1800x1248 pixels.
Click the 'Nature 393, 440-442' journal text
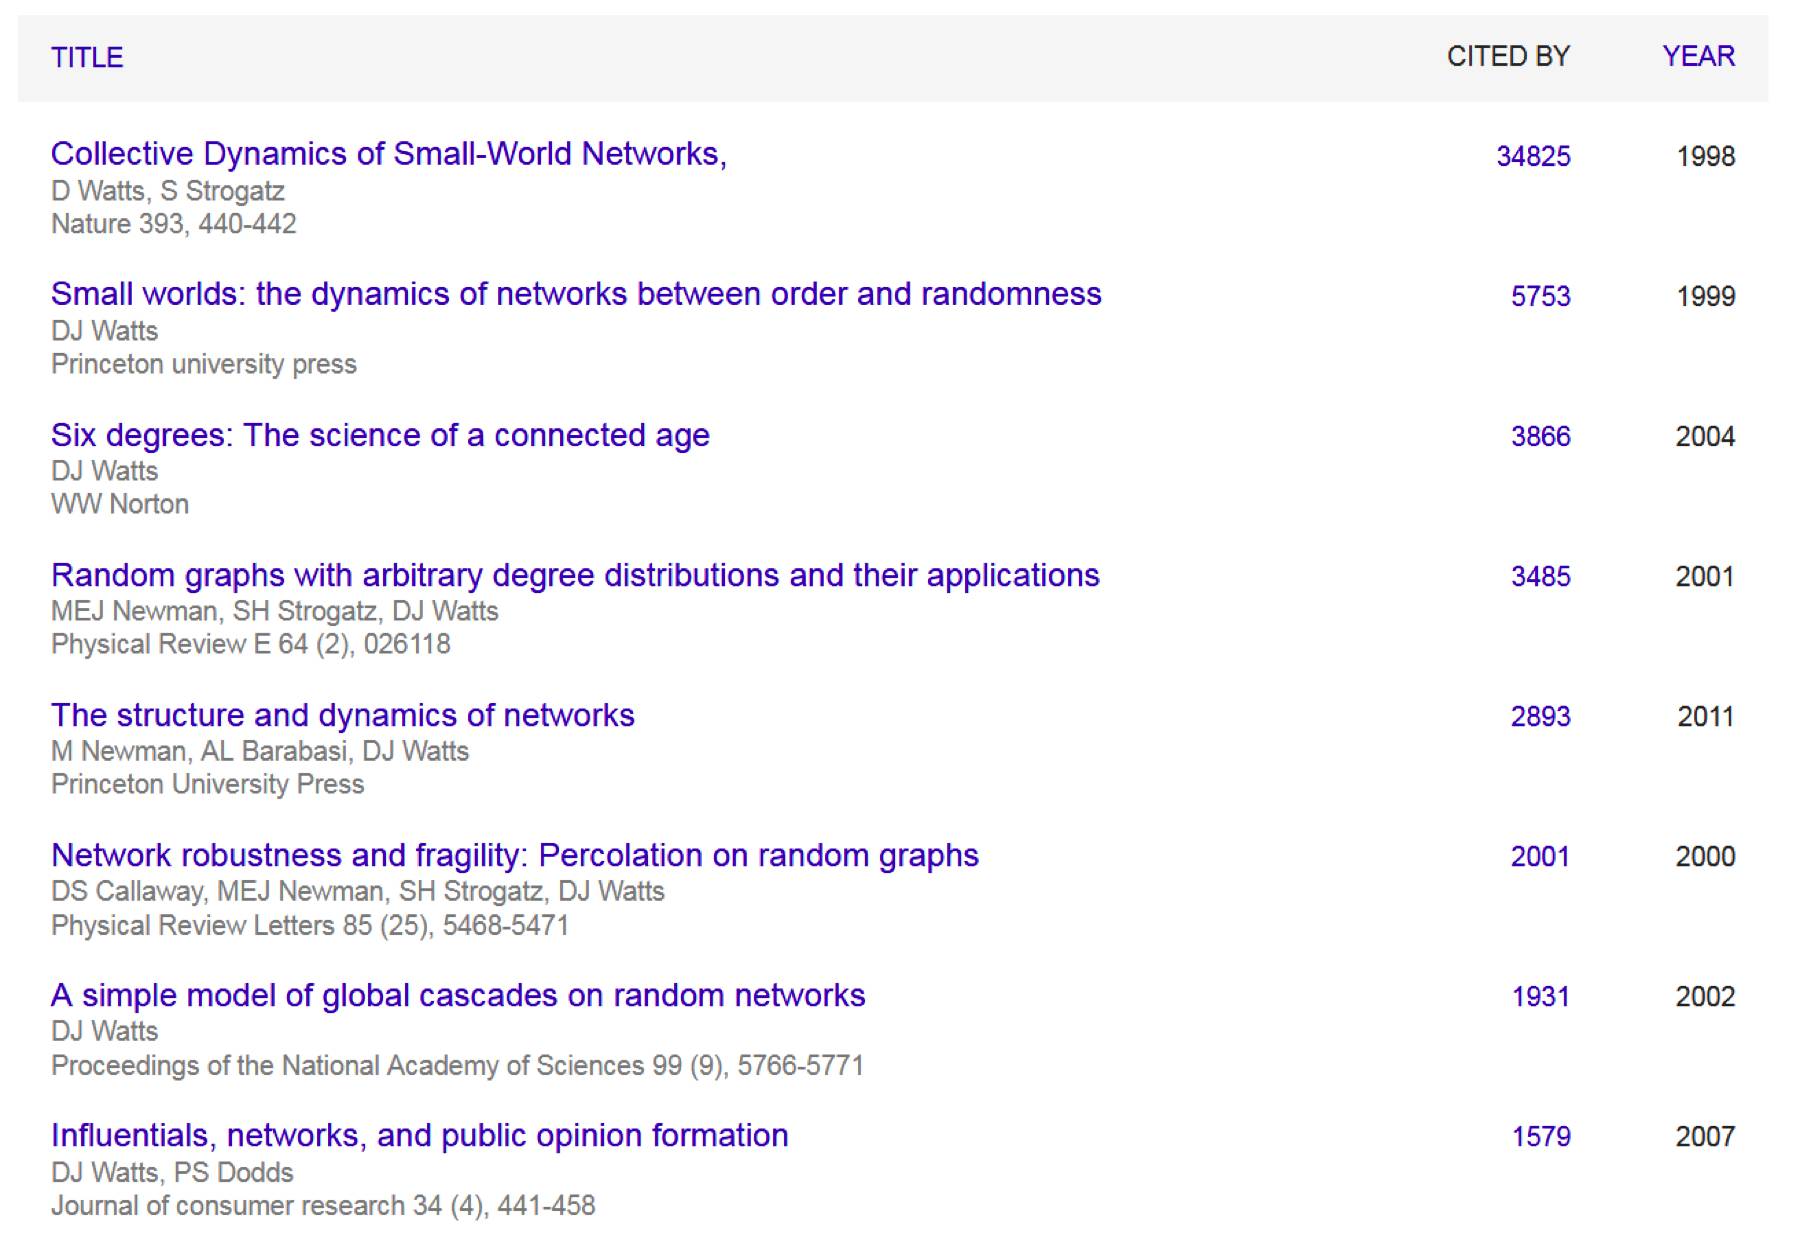tap(174, 224)
